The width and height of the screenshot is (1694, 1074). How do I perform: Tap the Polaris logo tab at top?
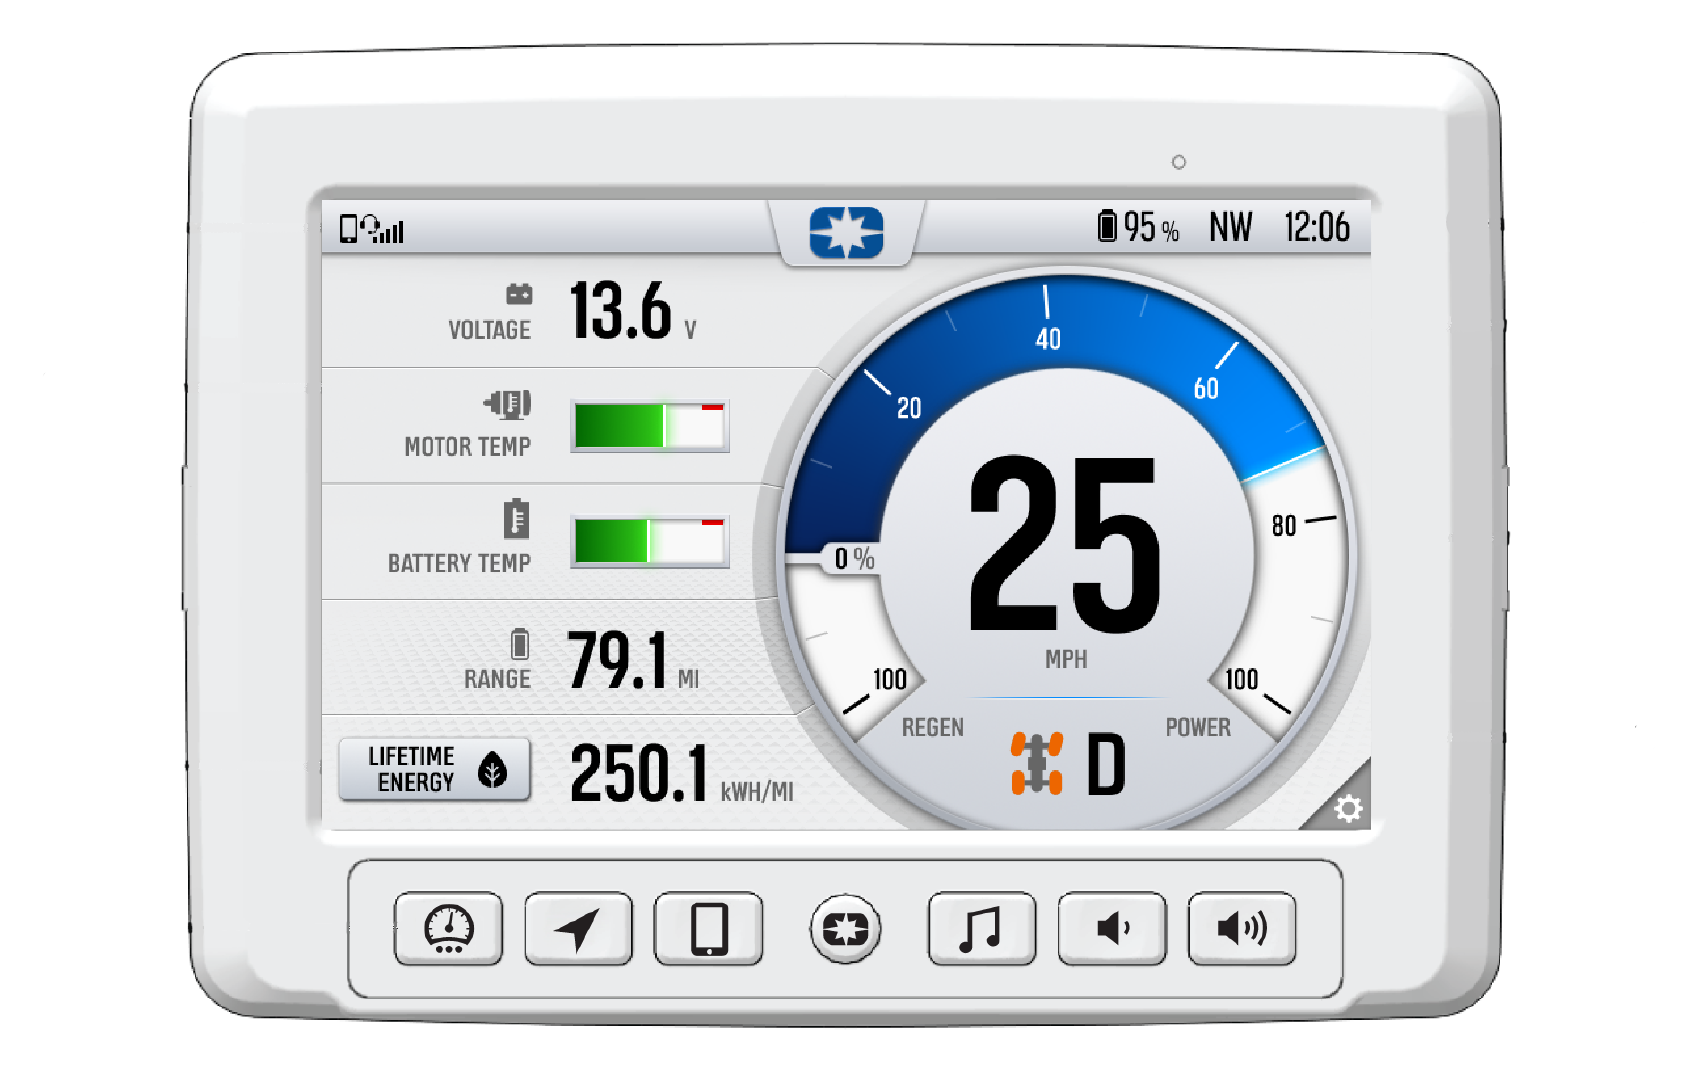click(x=846, y=233)
